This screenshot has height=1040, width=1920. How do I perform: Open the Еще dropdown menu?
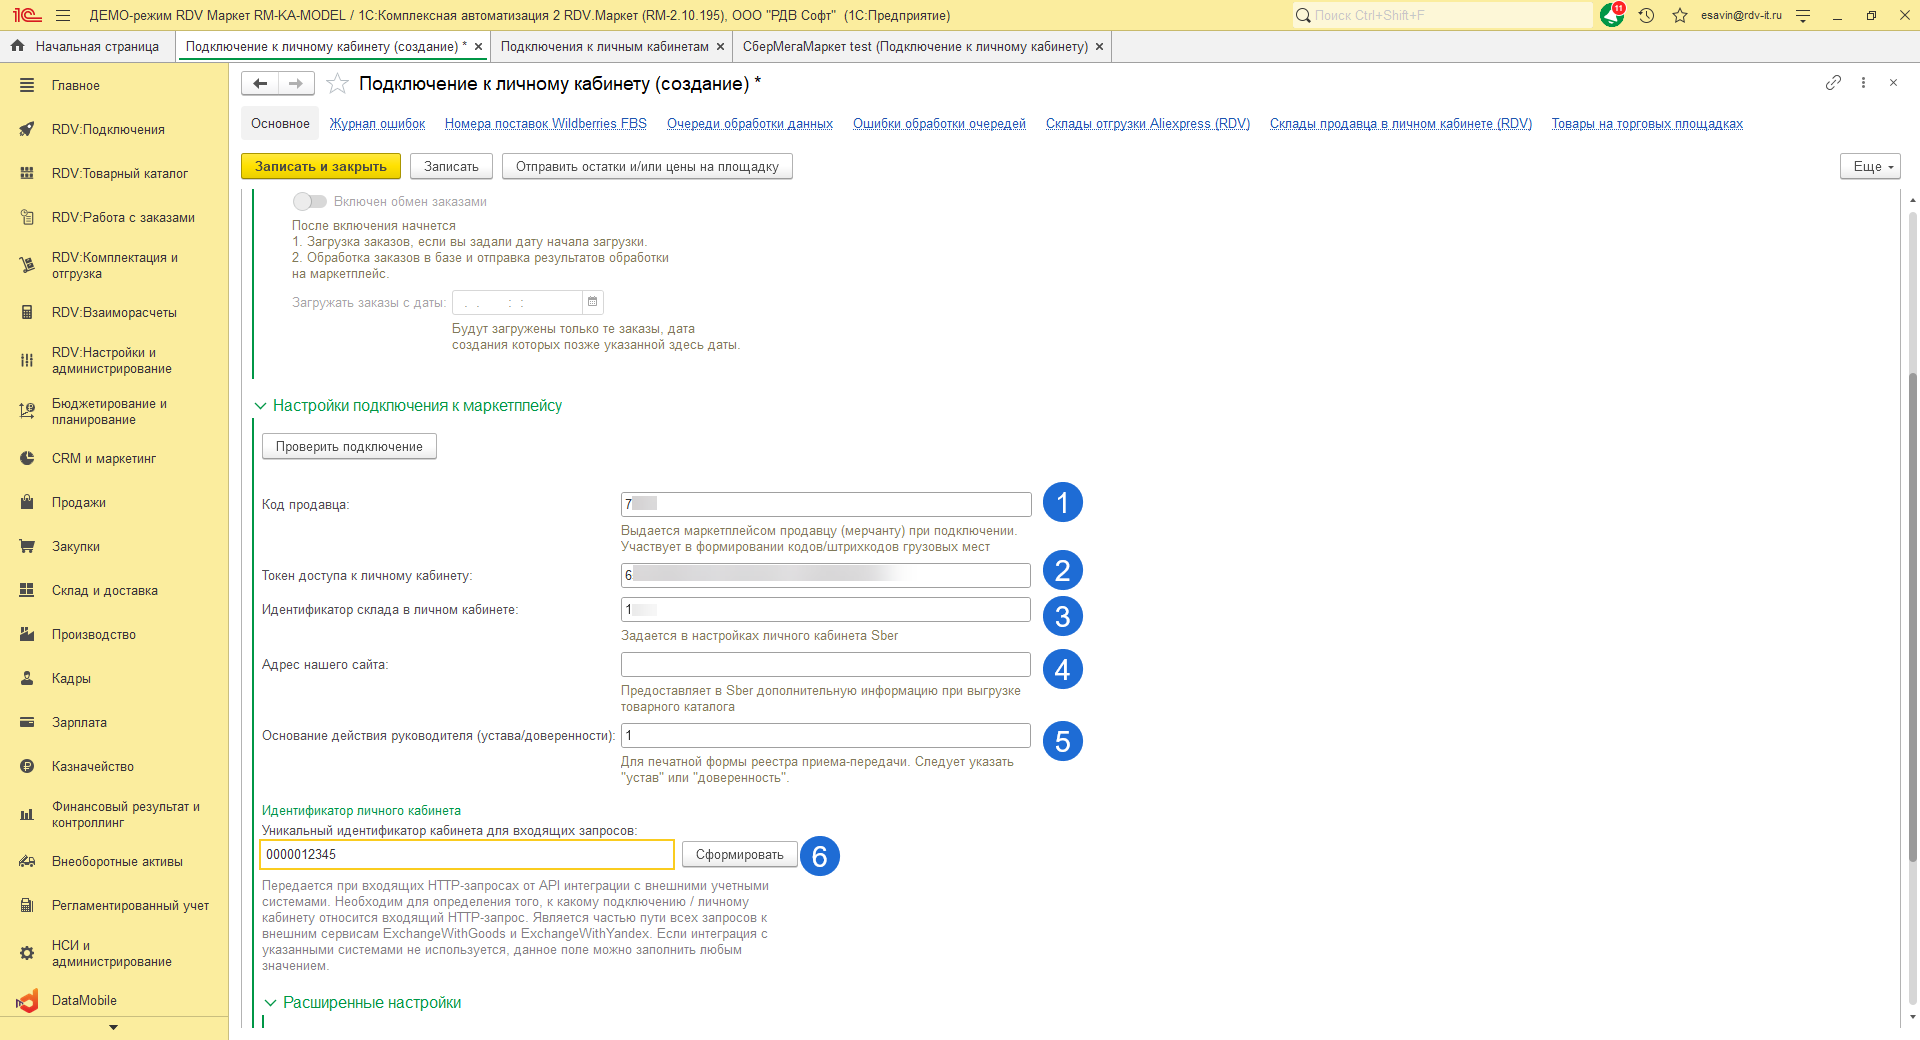click(1870, 167)
